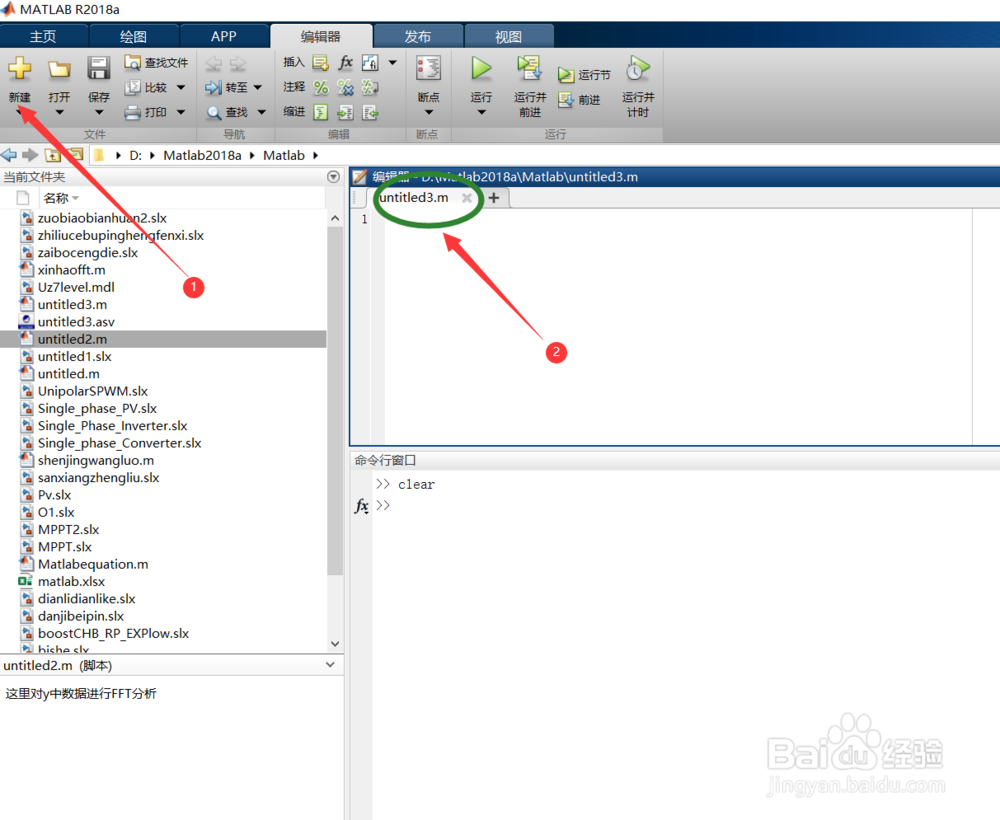
Task: Click the up one folder icon
Action: click(x=53, y=155)
